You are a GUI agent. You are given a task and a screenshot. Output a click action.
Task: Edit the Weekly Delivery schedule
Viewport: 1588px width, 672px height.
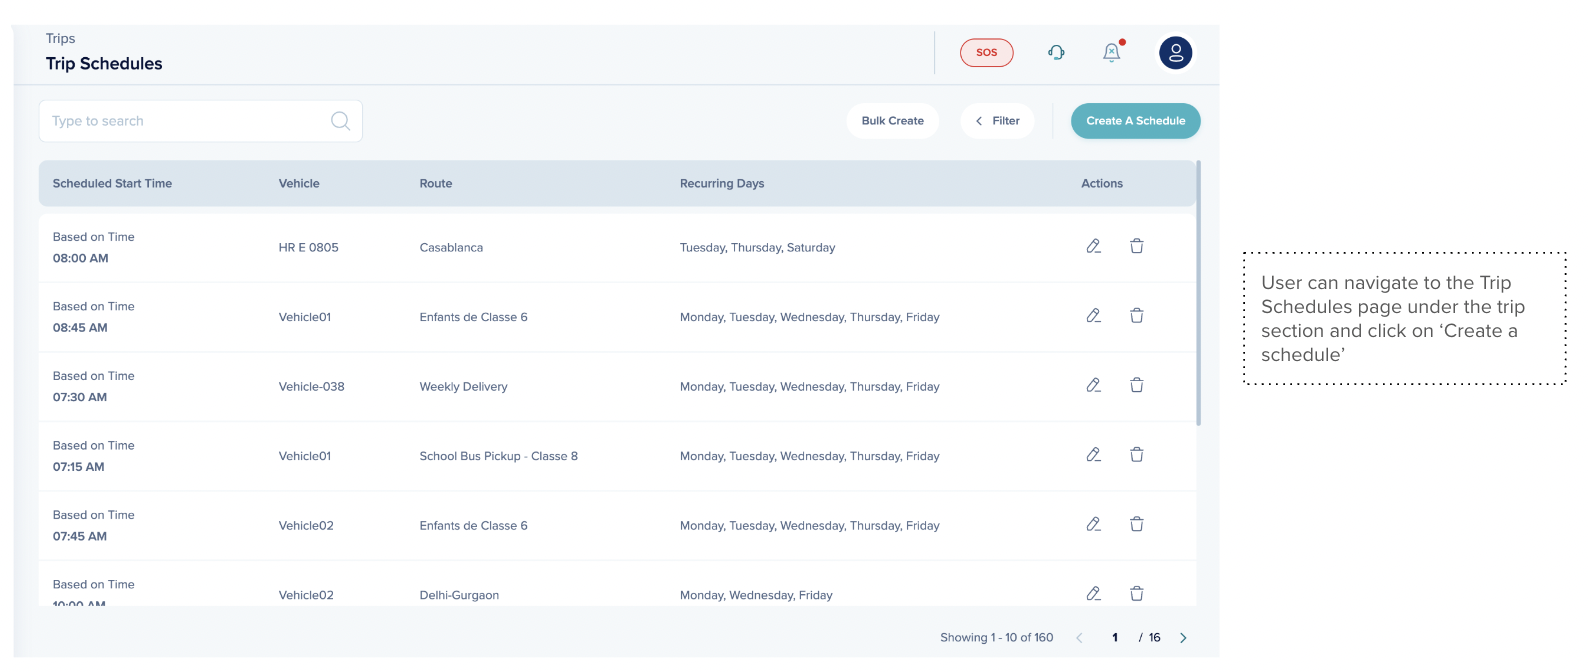1093,385
